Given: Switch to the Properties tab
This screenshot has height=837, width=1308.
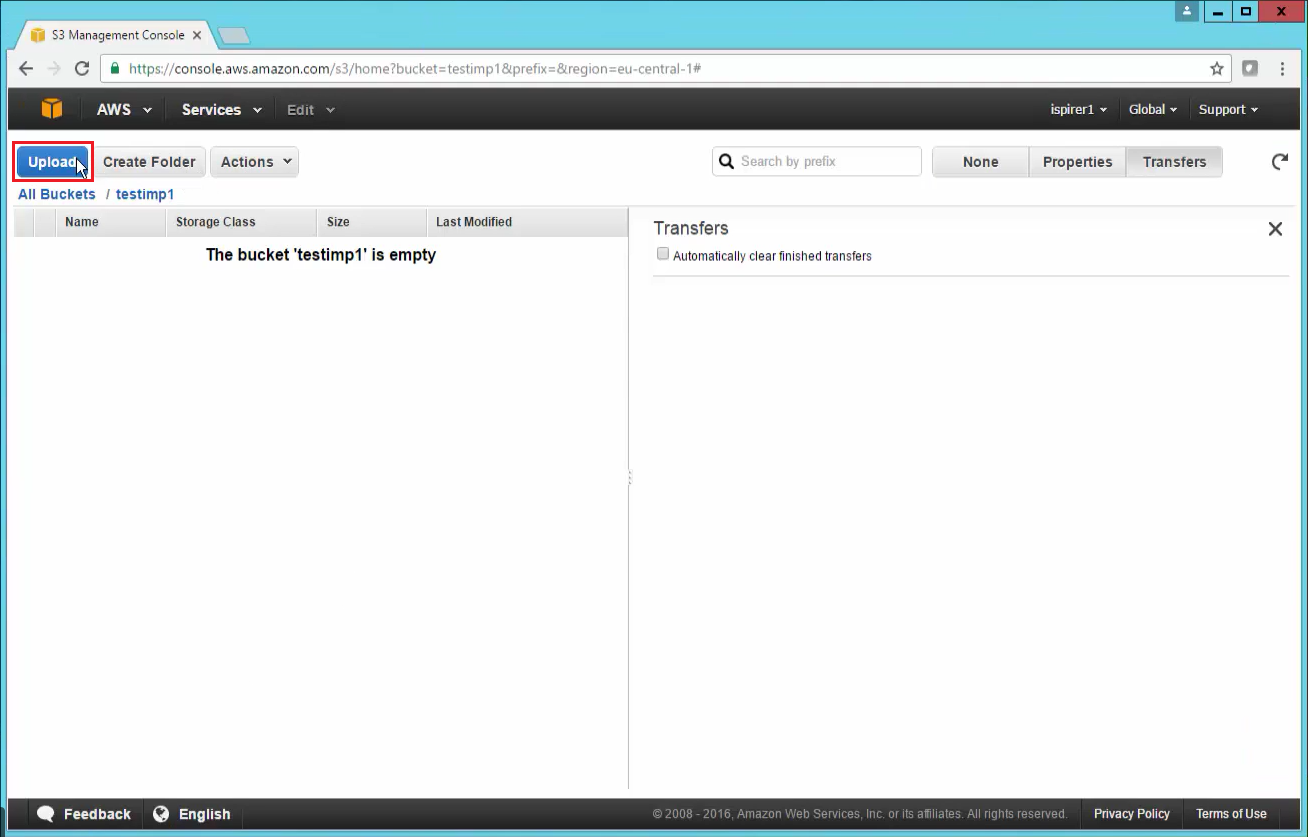Looking at the screenshot, I should coord(1077,162).
